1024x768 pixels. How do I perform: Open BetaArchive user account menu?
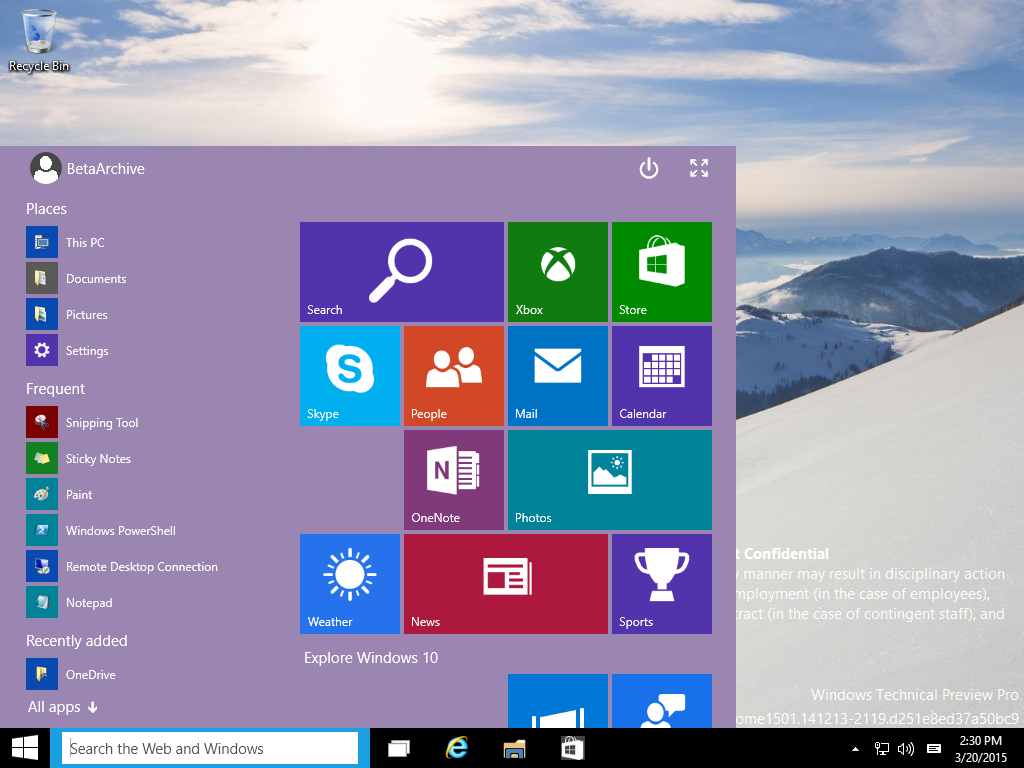tap(87, 169)
